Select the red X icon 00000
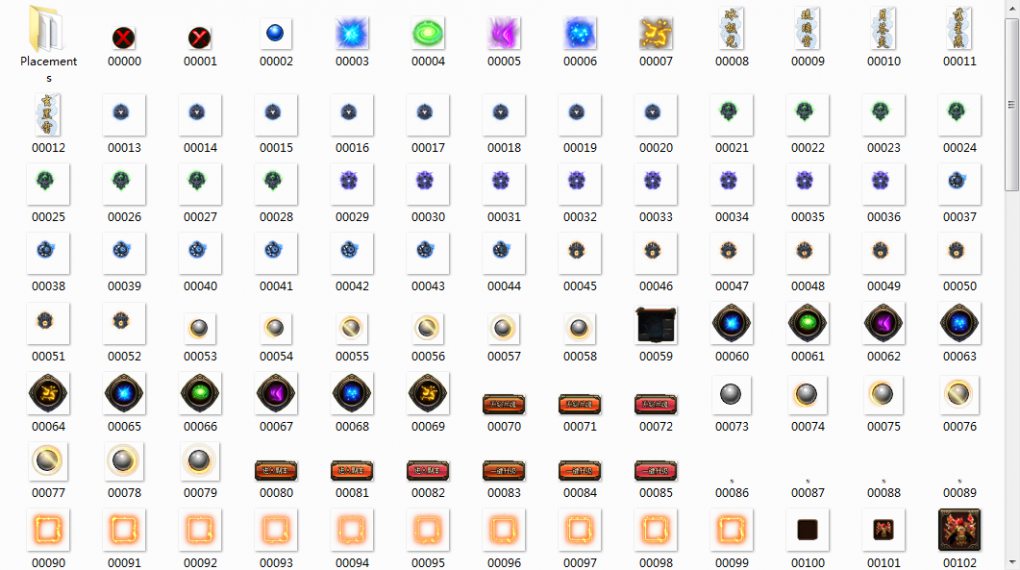Screen dimensions: 1020x570 (124, 38)
